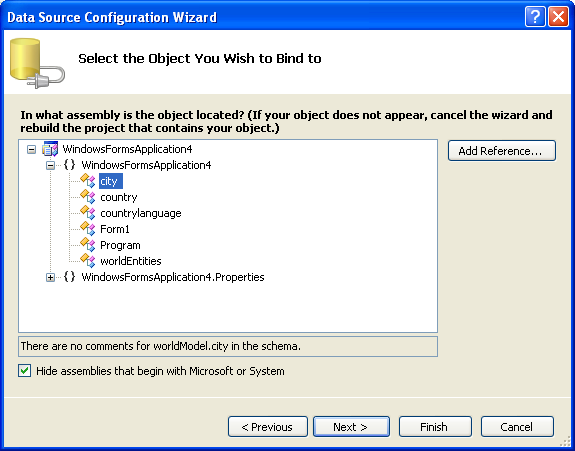This screenshot has width=575, height=451.
Task: Click the Add Reference button
Action: 502,151
